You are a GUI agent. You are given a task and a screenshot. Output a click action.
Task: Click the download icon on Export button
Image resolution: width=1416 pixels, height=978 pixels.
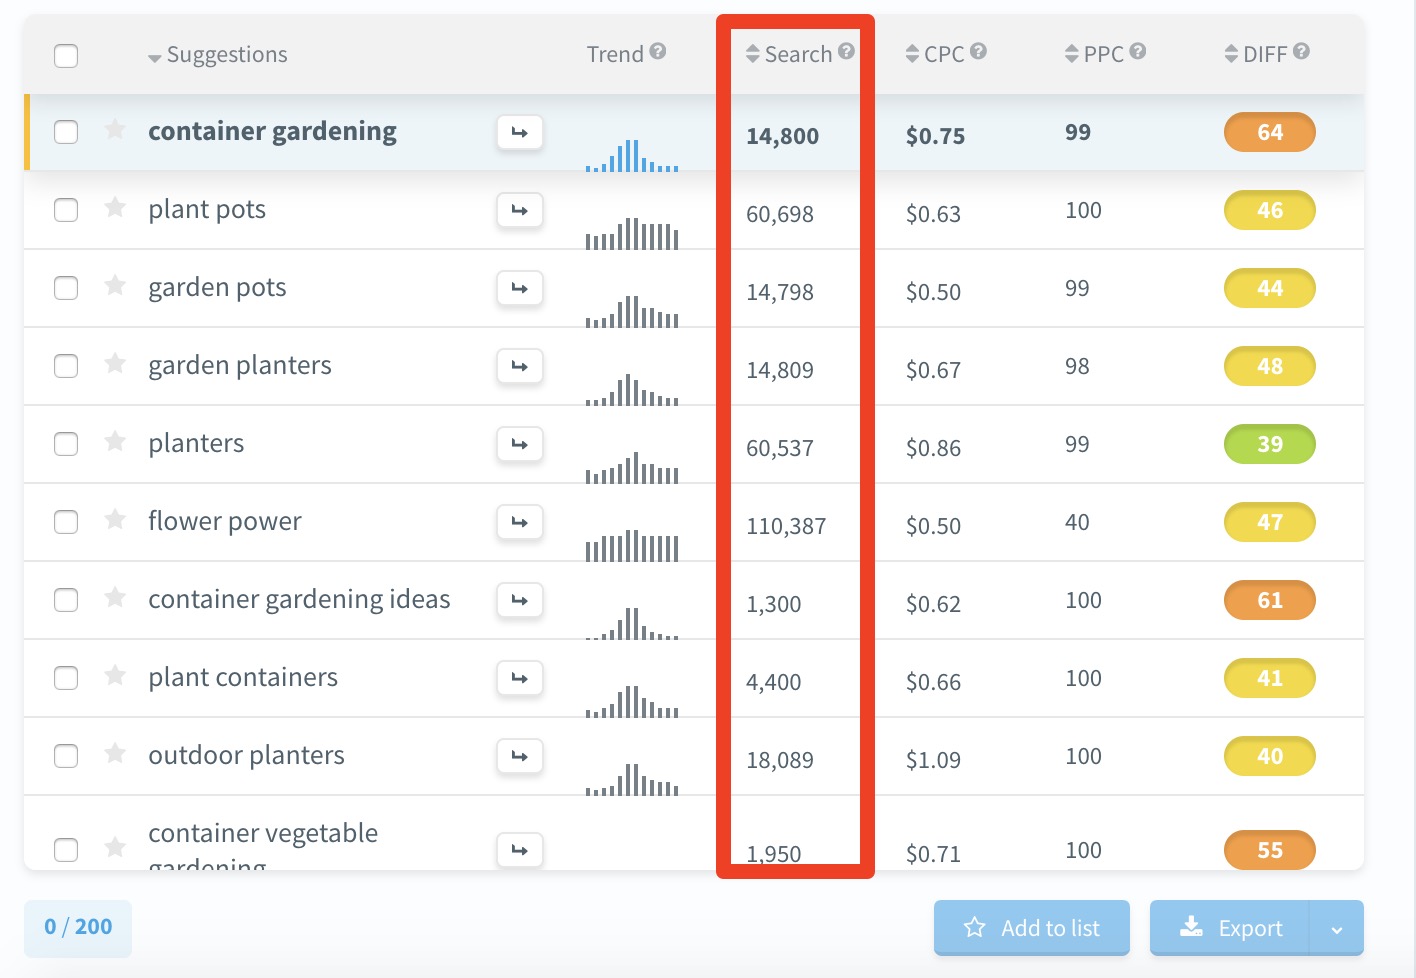1192,928
